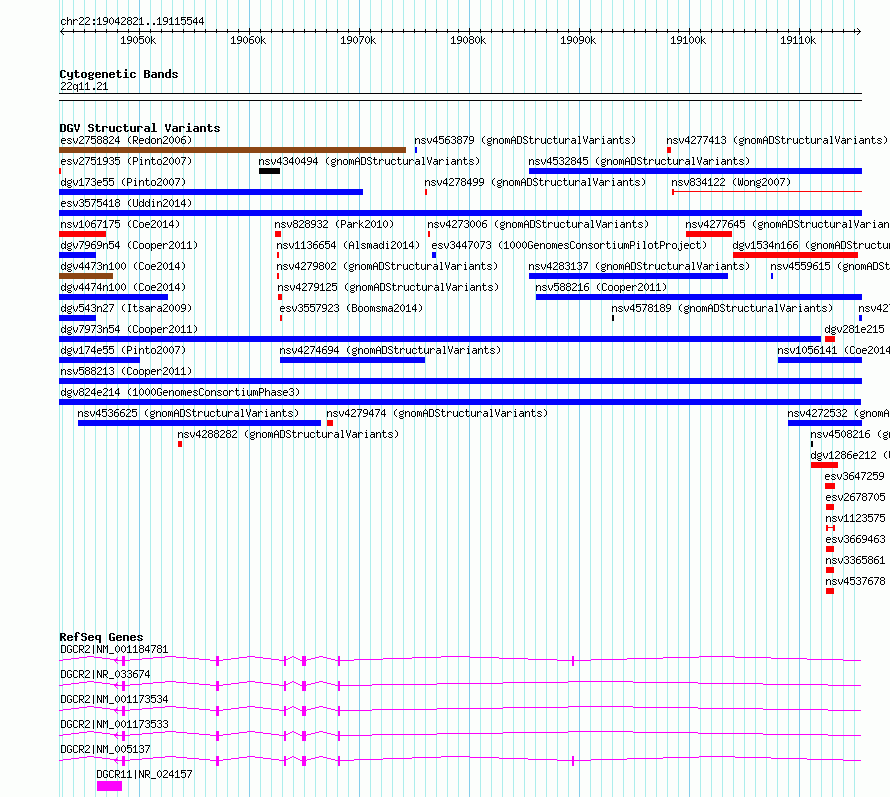Screen dimensions: 890x797
Task: Open the dgv281e215 variant label
Action: (854, 329)
